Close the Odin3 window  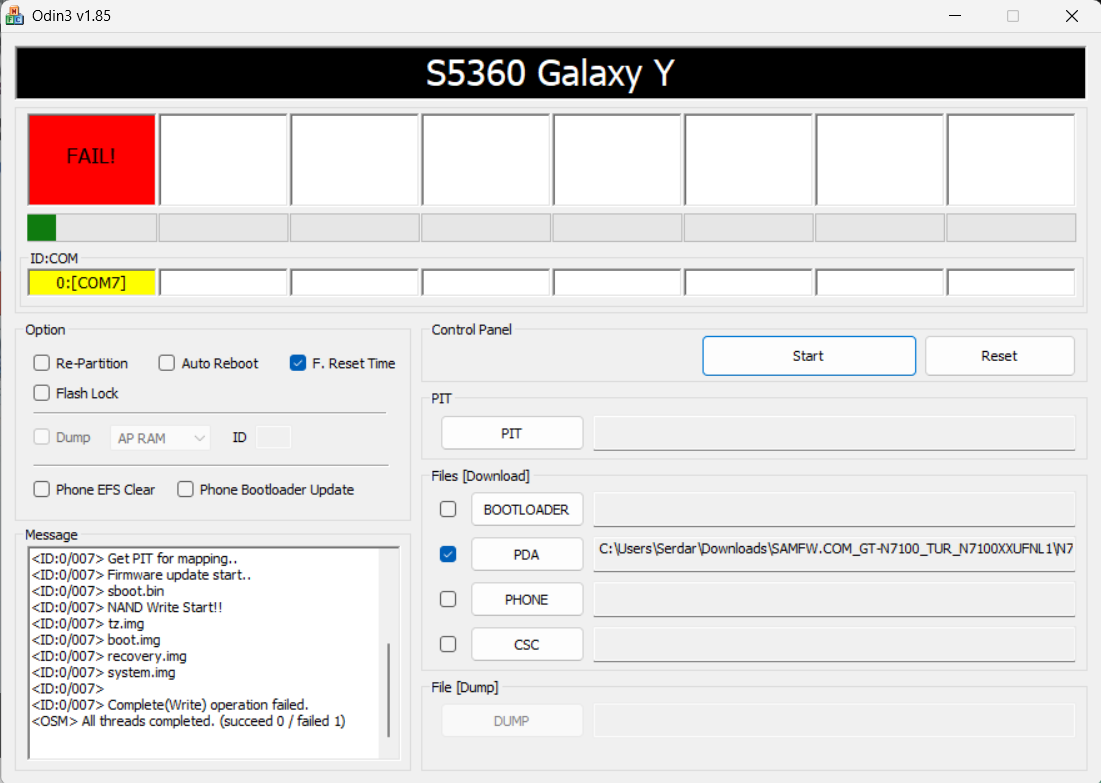[x=1072, y=15]
